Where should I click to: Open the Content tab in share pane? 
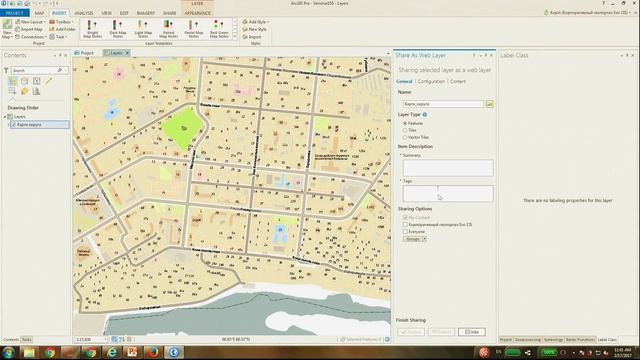click(x=458, y=81)
